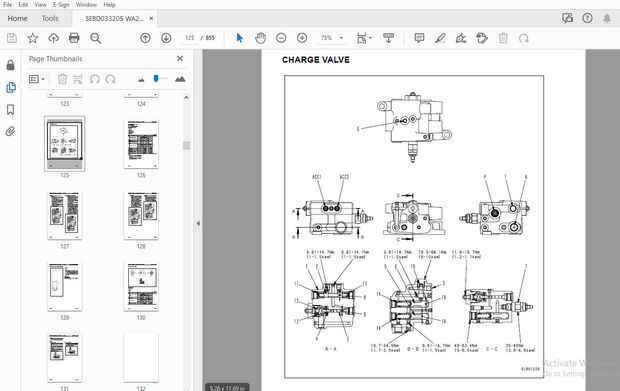Open the Find text magnifier
Viewport: 620px width, 391px height.
95,38
